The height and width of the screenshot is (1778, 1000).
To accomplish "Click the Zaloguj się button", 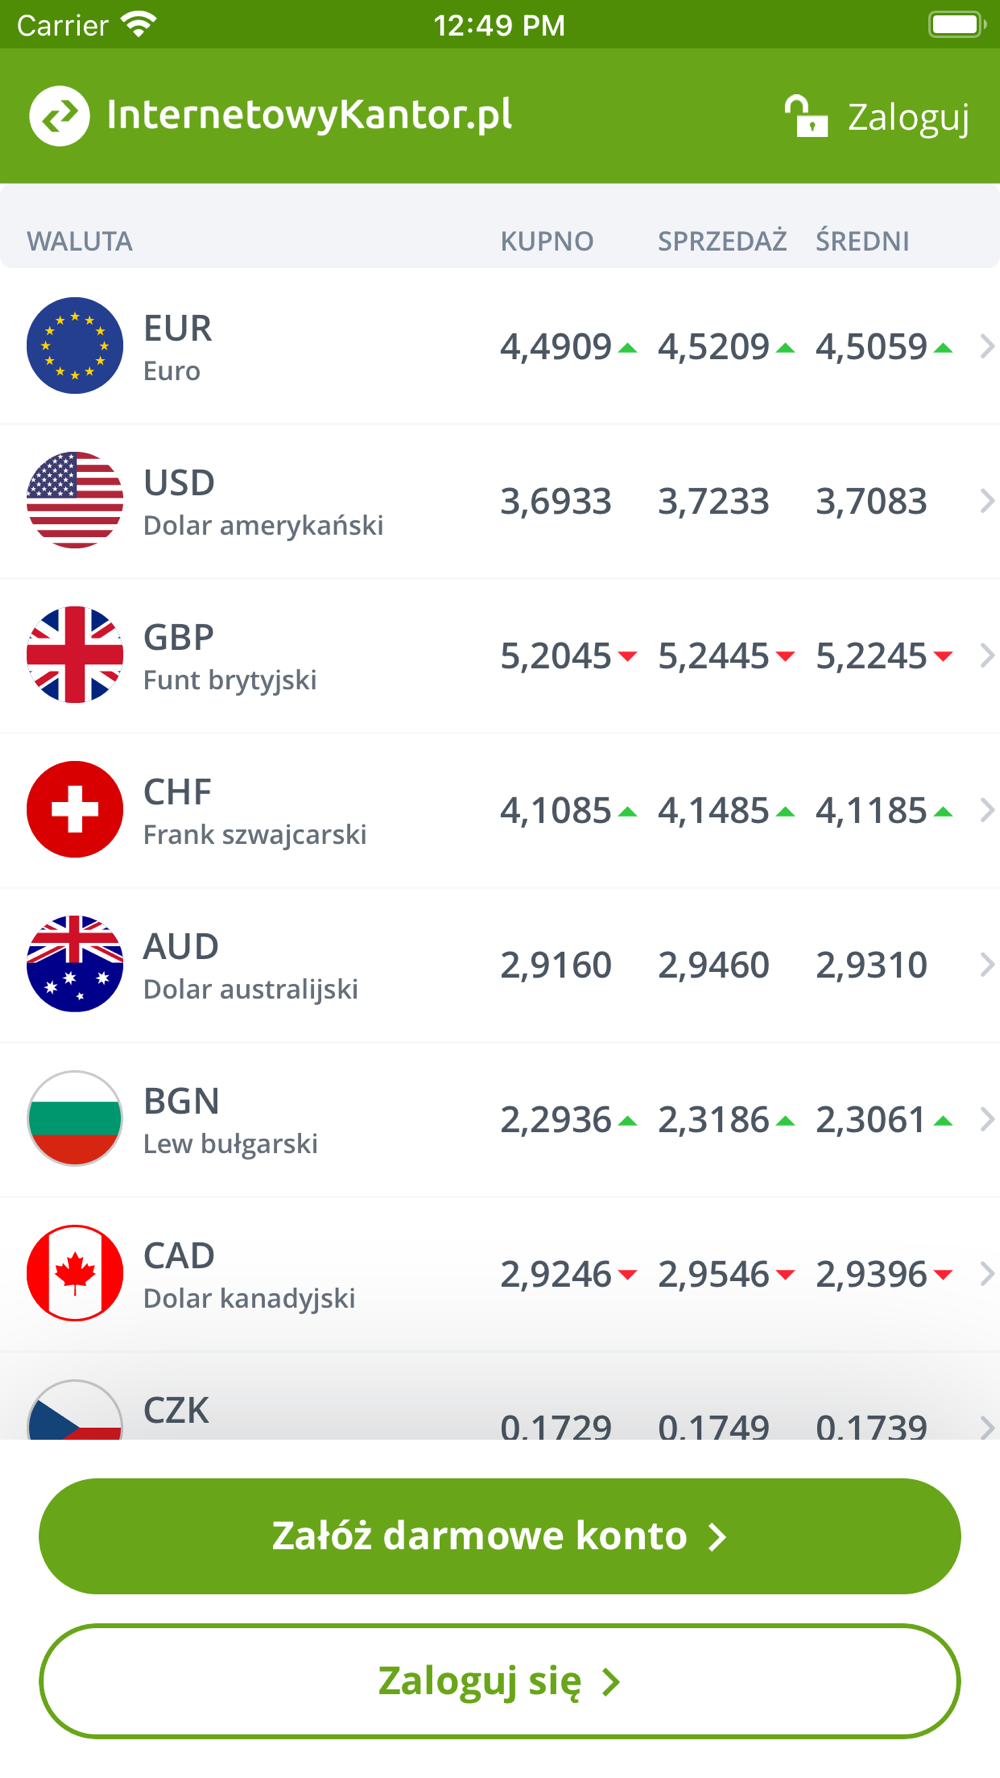I will click(500, 1681).
